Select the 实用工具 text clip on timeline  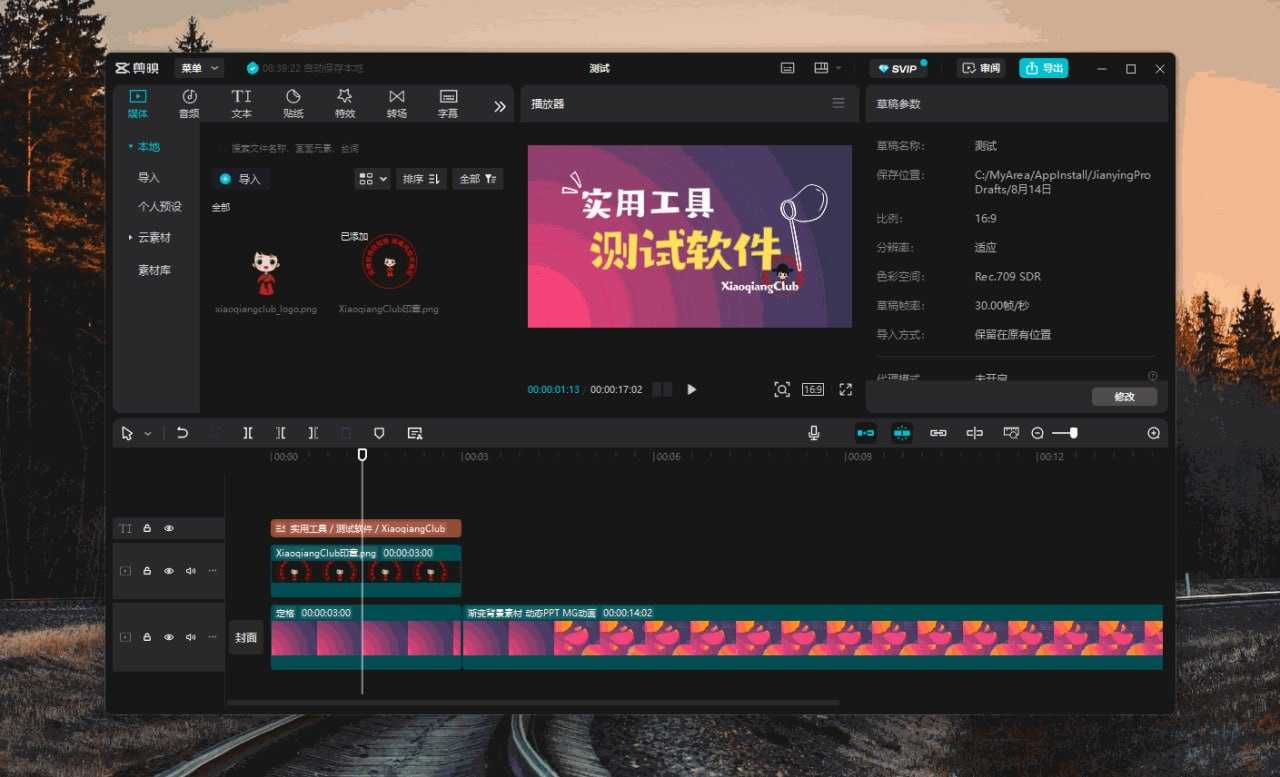point(366,528)
